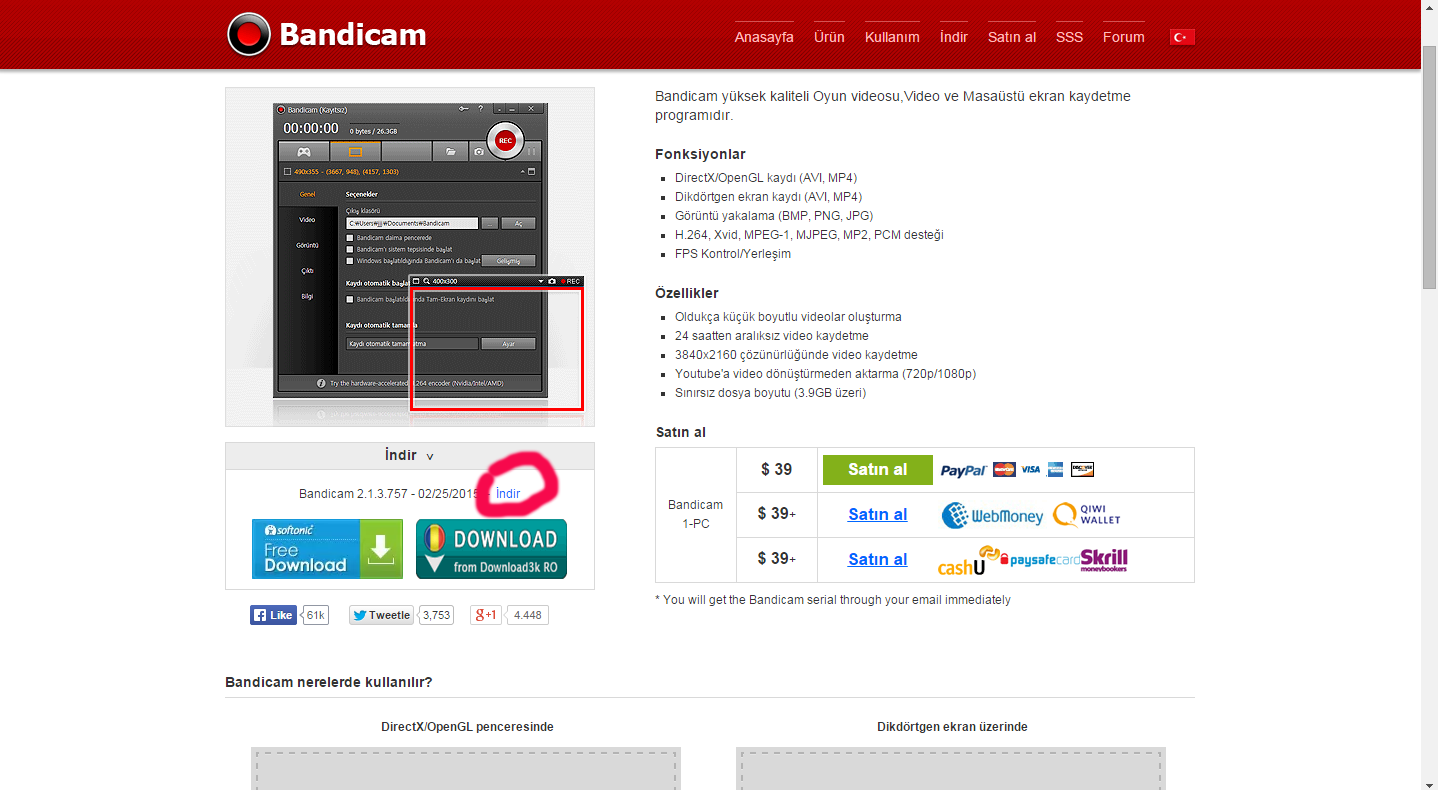Image resolution: width=1438 pixels, height=790 pixels.
Task: Click the Discover card icon
Action: pos(1082,469)
